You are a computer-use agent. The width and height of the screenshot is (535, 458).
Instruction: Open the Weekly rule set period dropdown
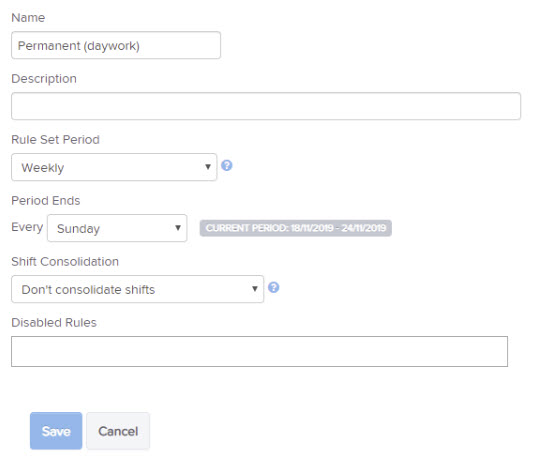click(114, 167)
